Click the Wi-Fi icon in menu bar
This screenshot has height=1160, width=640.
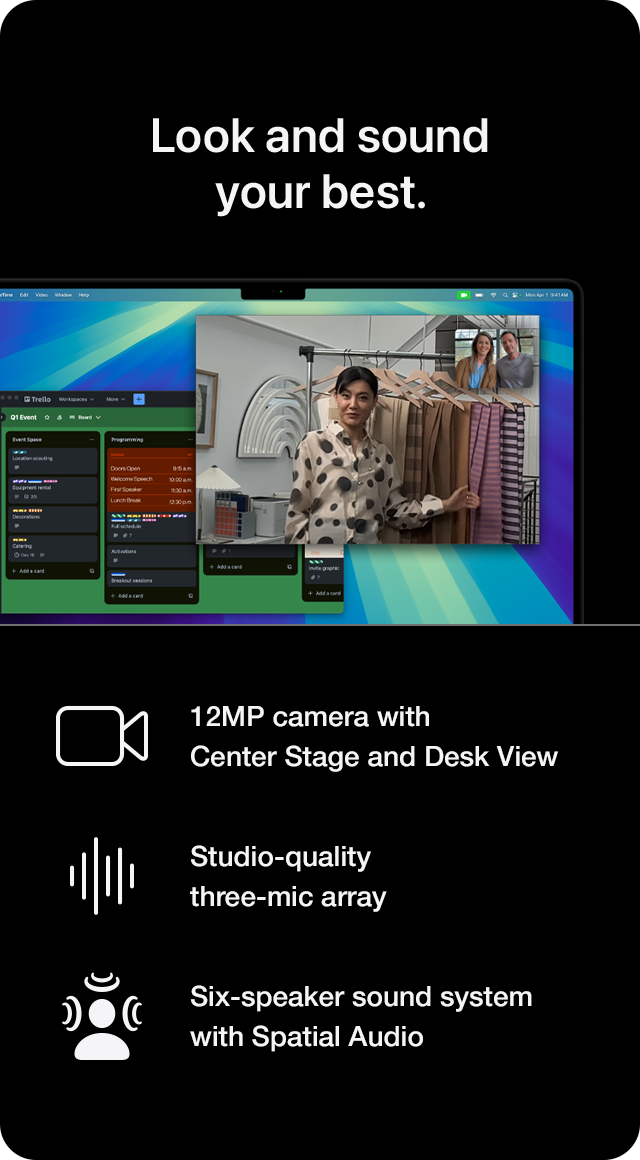click(x=493, y=295)
